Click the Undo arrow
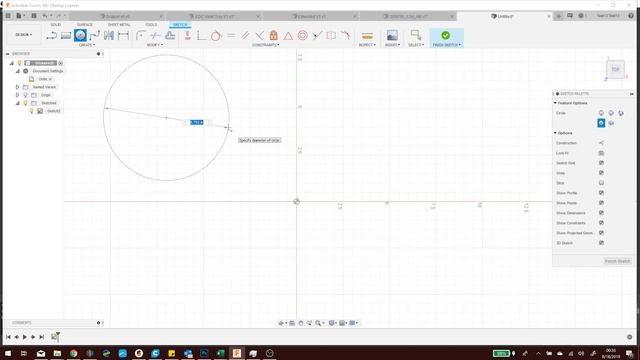 tap(45, 16)
